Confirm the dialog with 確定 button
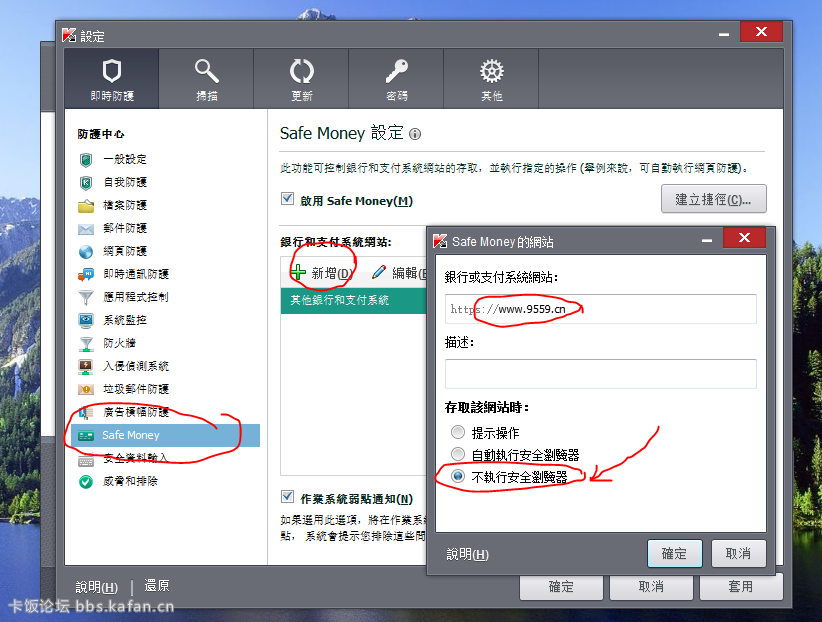This screenshot has height=622, width=822. tap(675, 554)
